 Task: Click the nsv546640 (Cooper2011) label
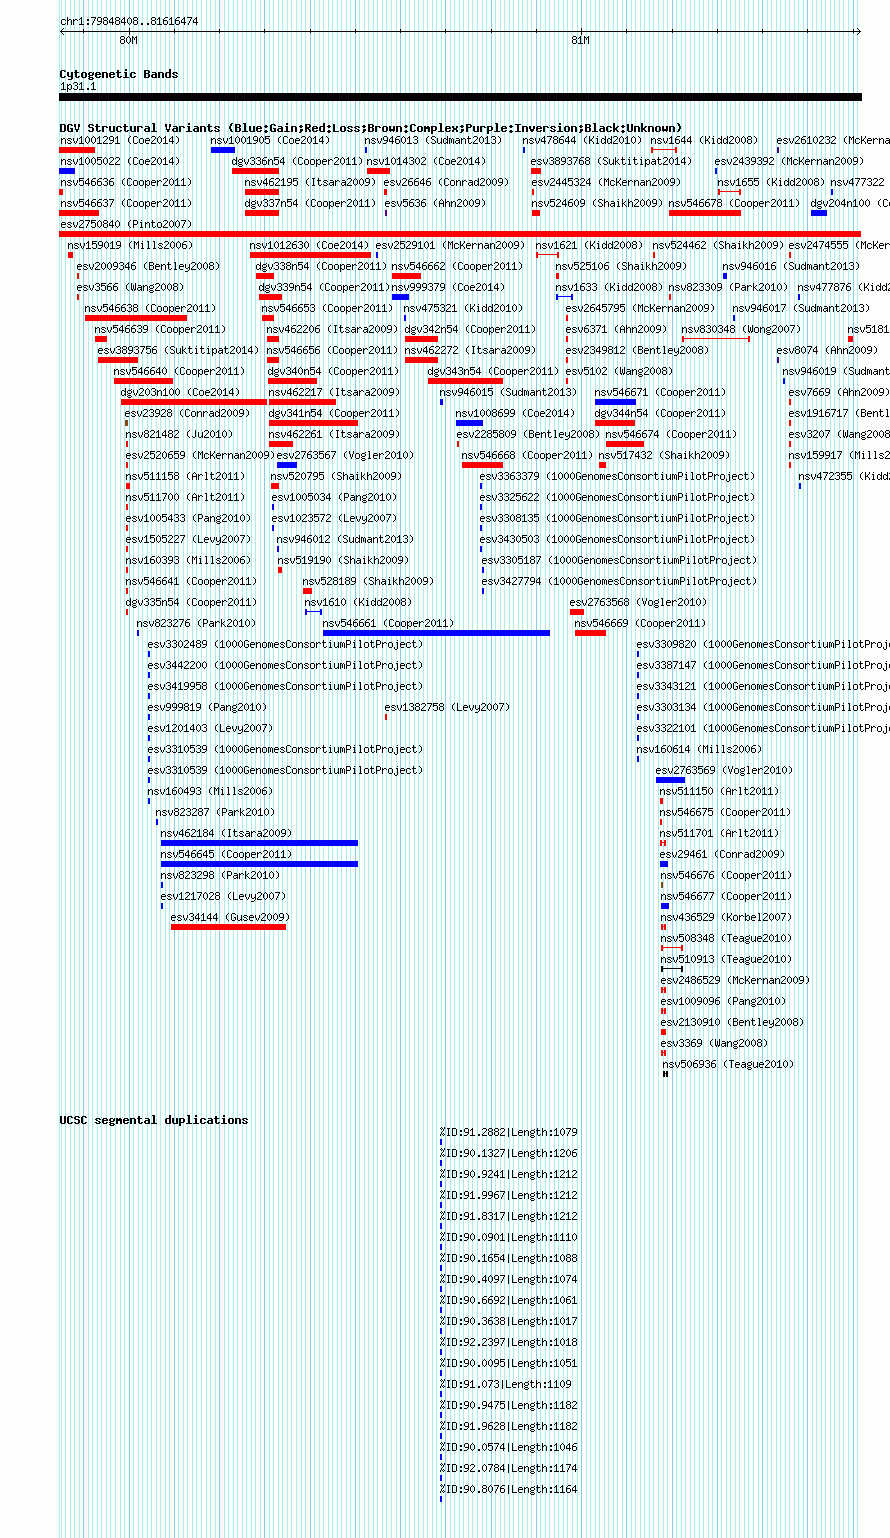179,371
